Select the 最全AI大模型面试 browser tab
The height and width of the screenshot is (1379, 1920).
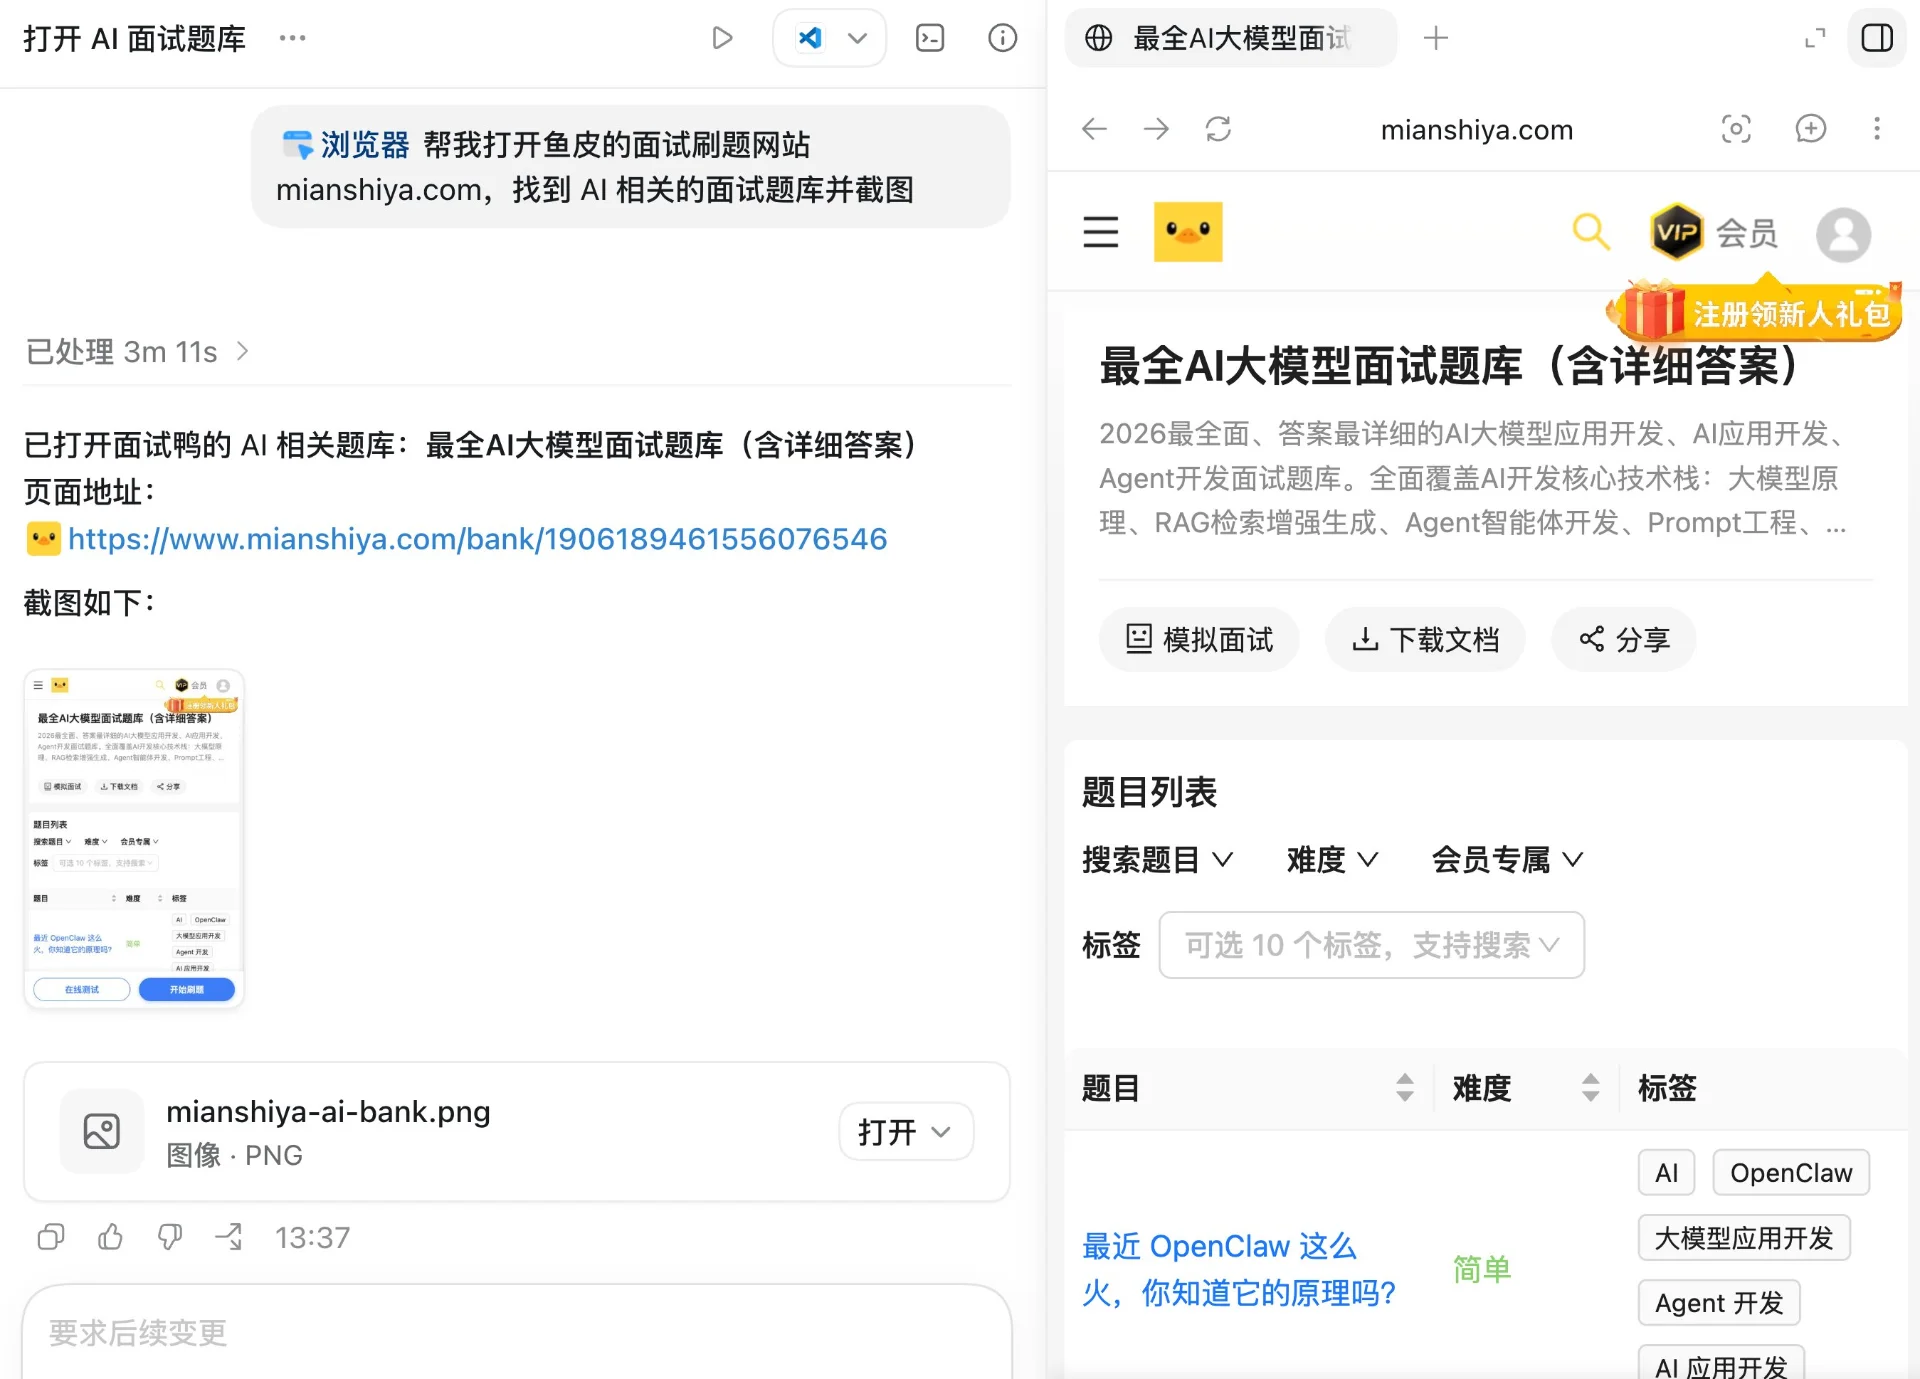point(1231,38)
